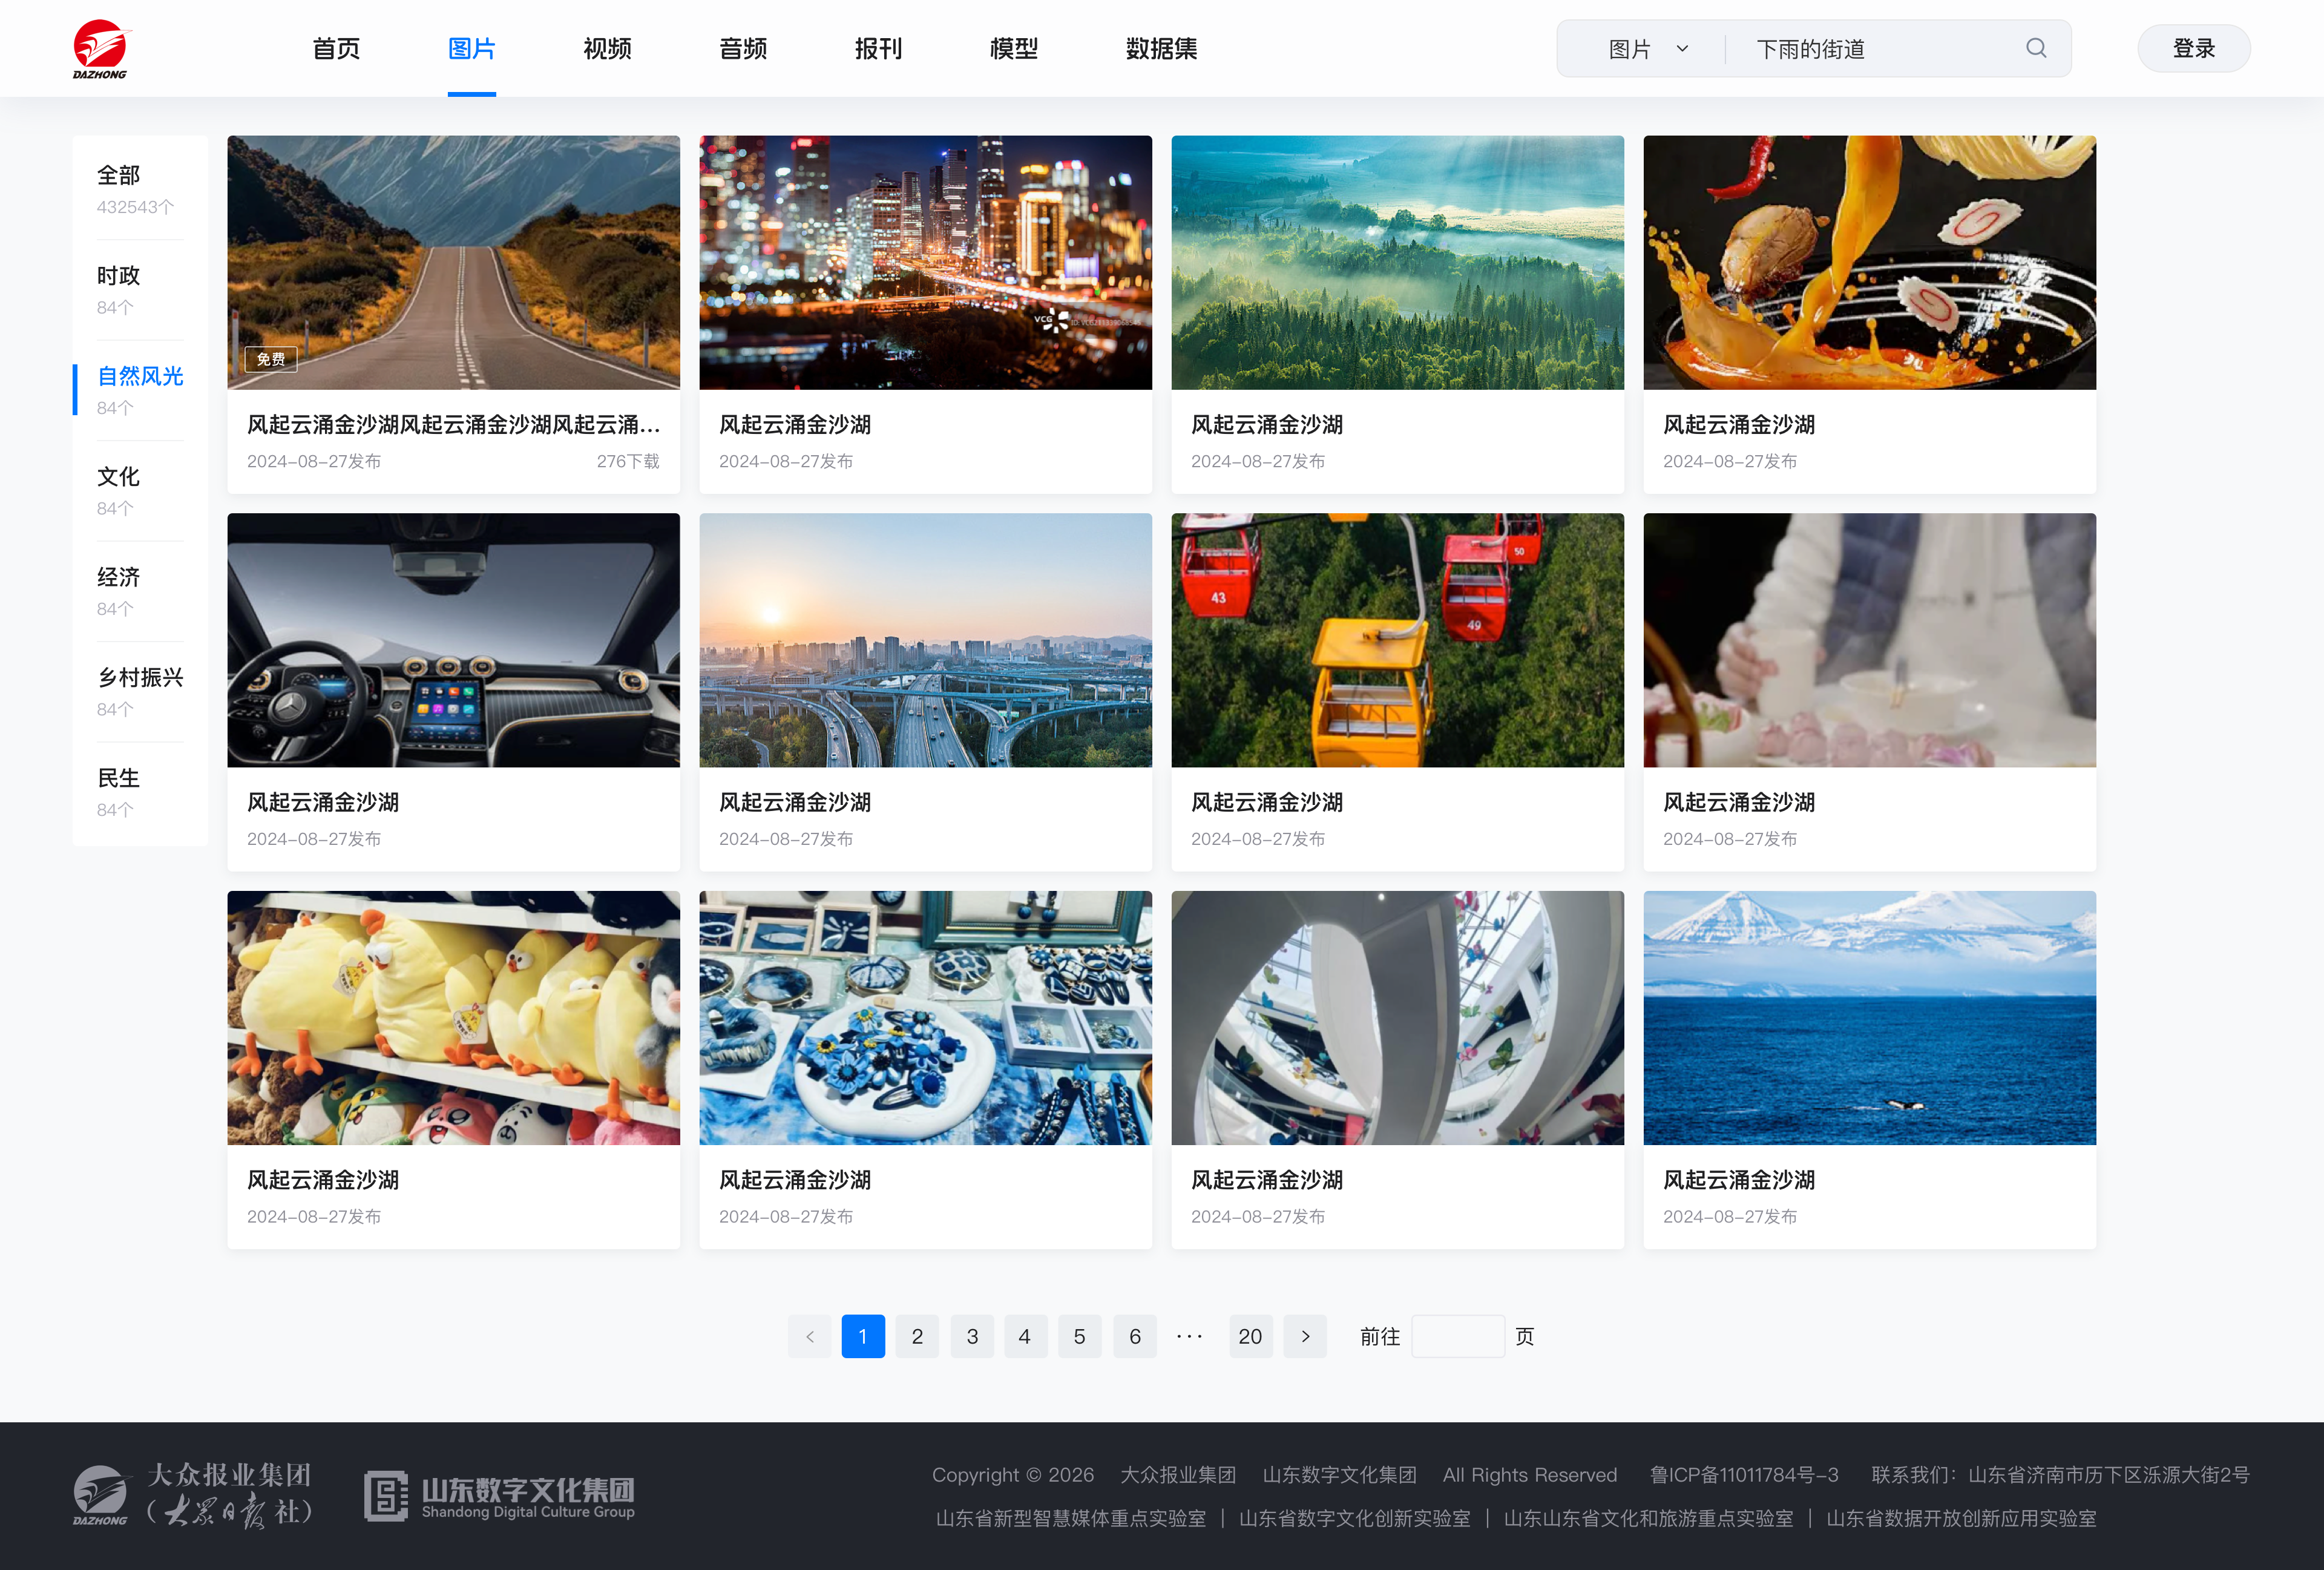This screenshot has width=2324, height=1570.
Task: Click the 免费 badge on road image
Action: tap(271, 359)
